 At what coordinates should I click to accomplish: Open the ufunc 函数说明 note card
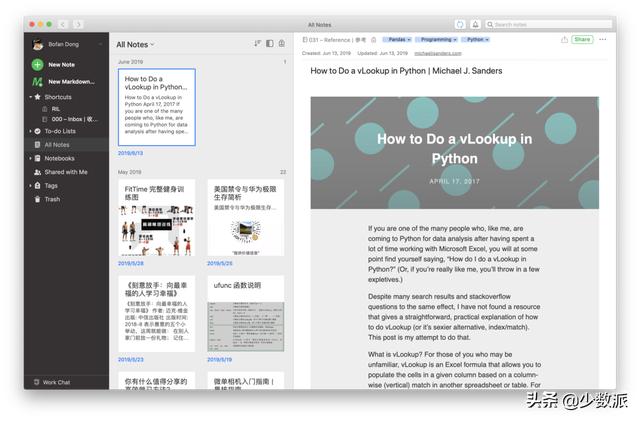pos(246,314)
